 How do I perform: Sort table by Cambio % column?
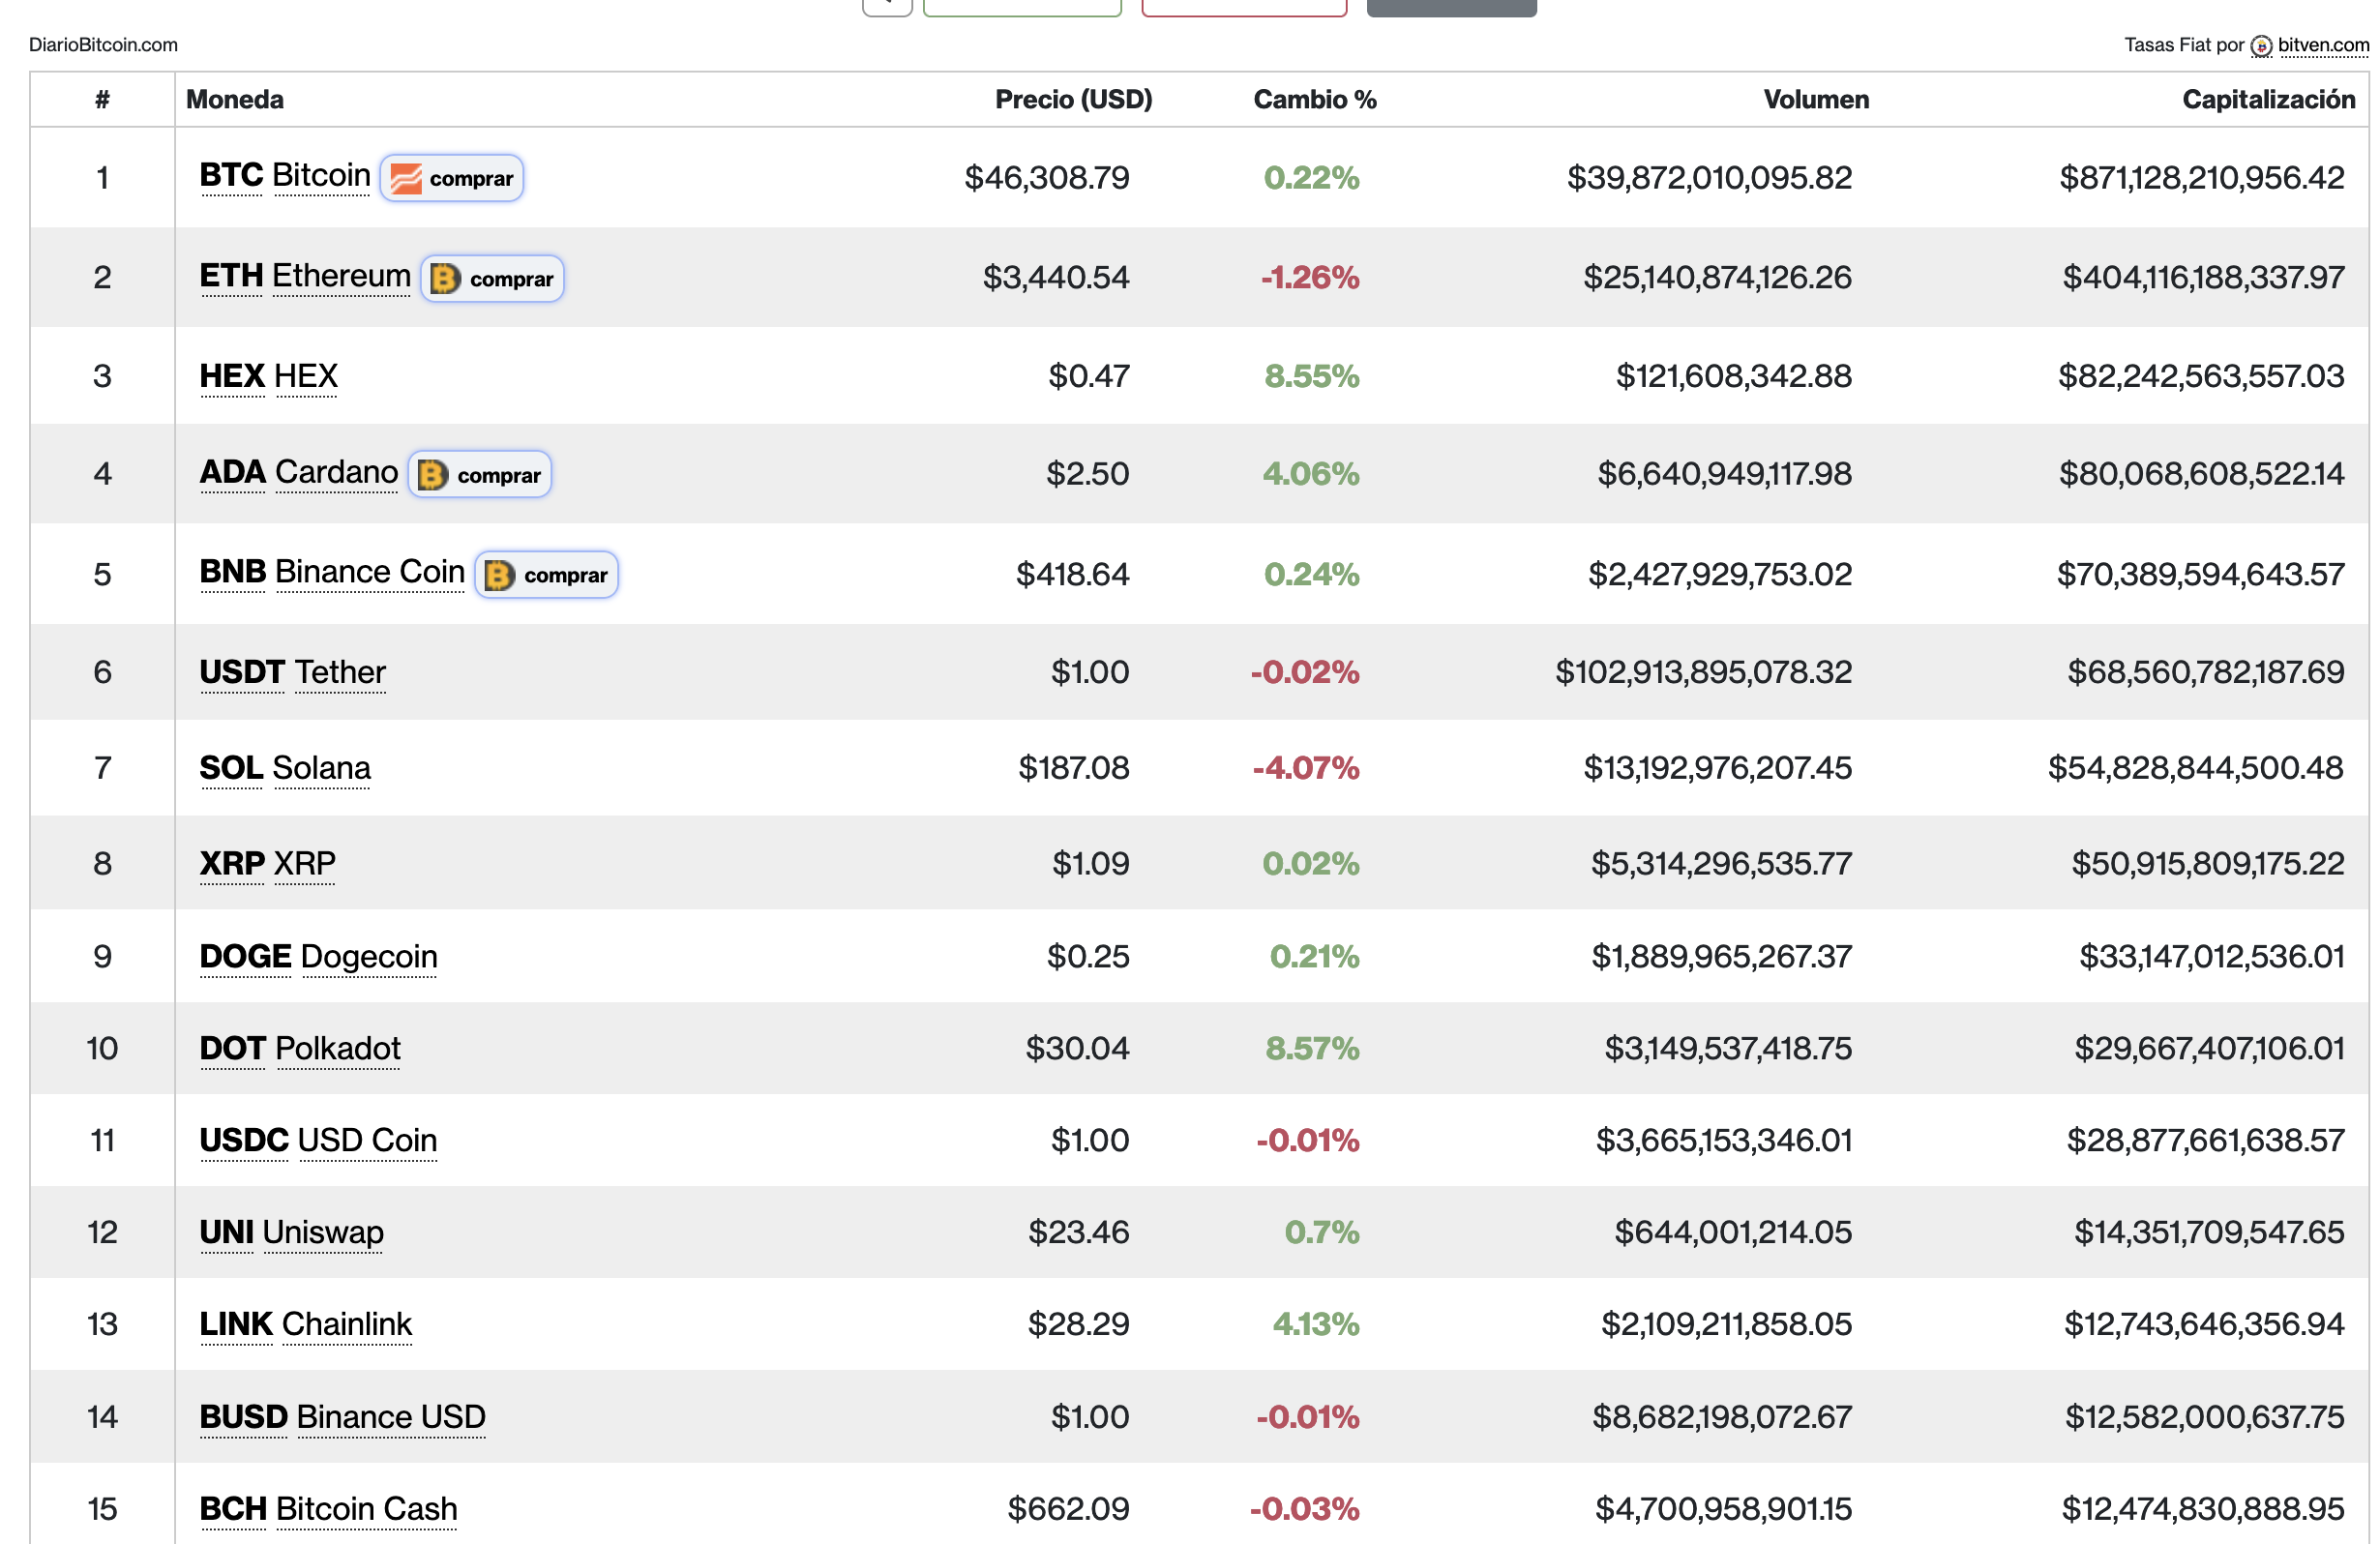(1314, 99)
